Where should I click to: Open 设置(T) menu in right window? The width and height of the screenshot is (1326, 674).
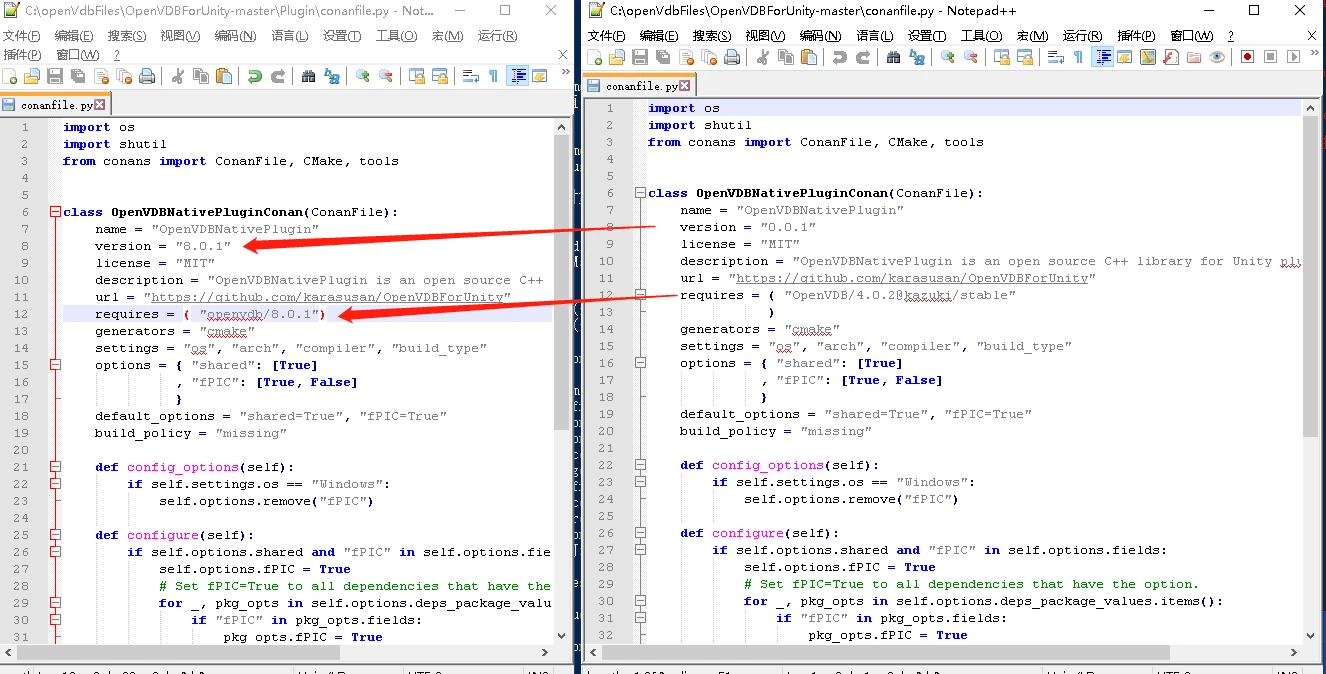pyautogui.click(x=927, y=36)
